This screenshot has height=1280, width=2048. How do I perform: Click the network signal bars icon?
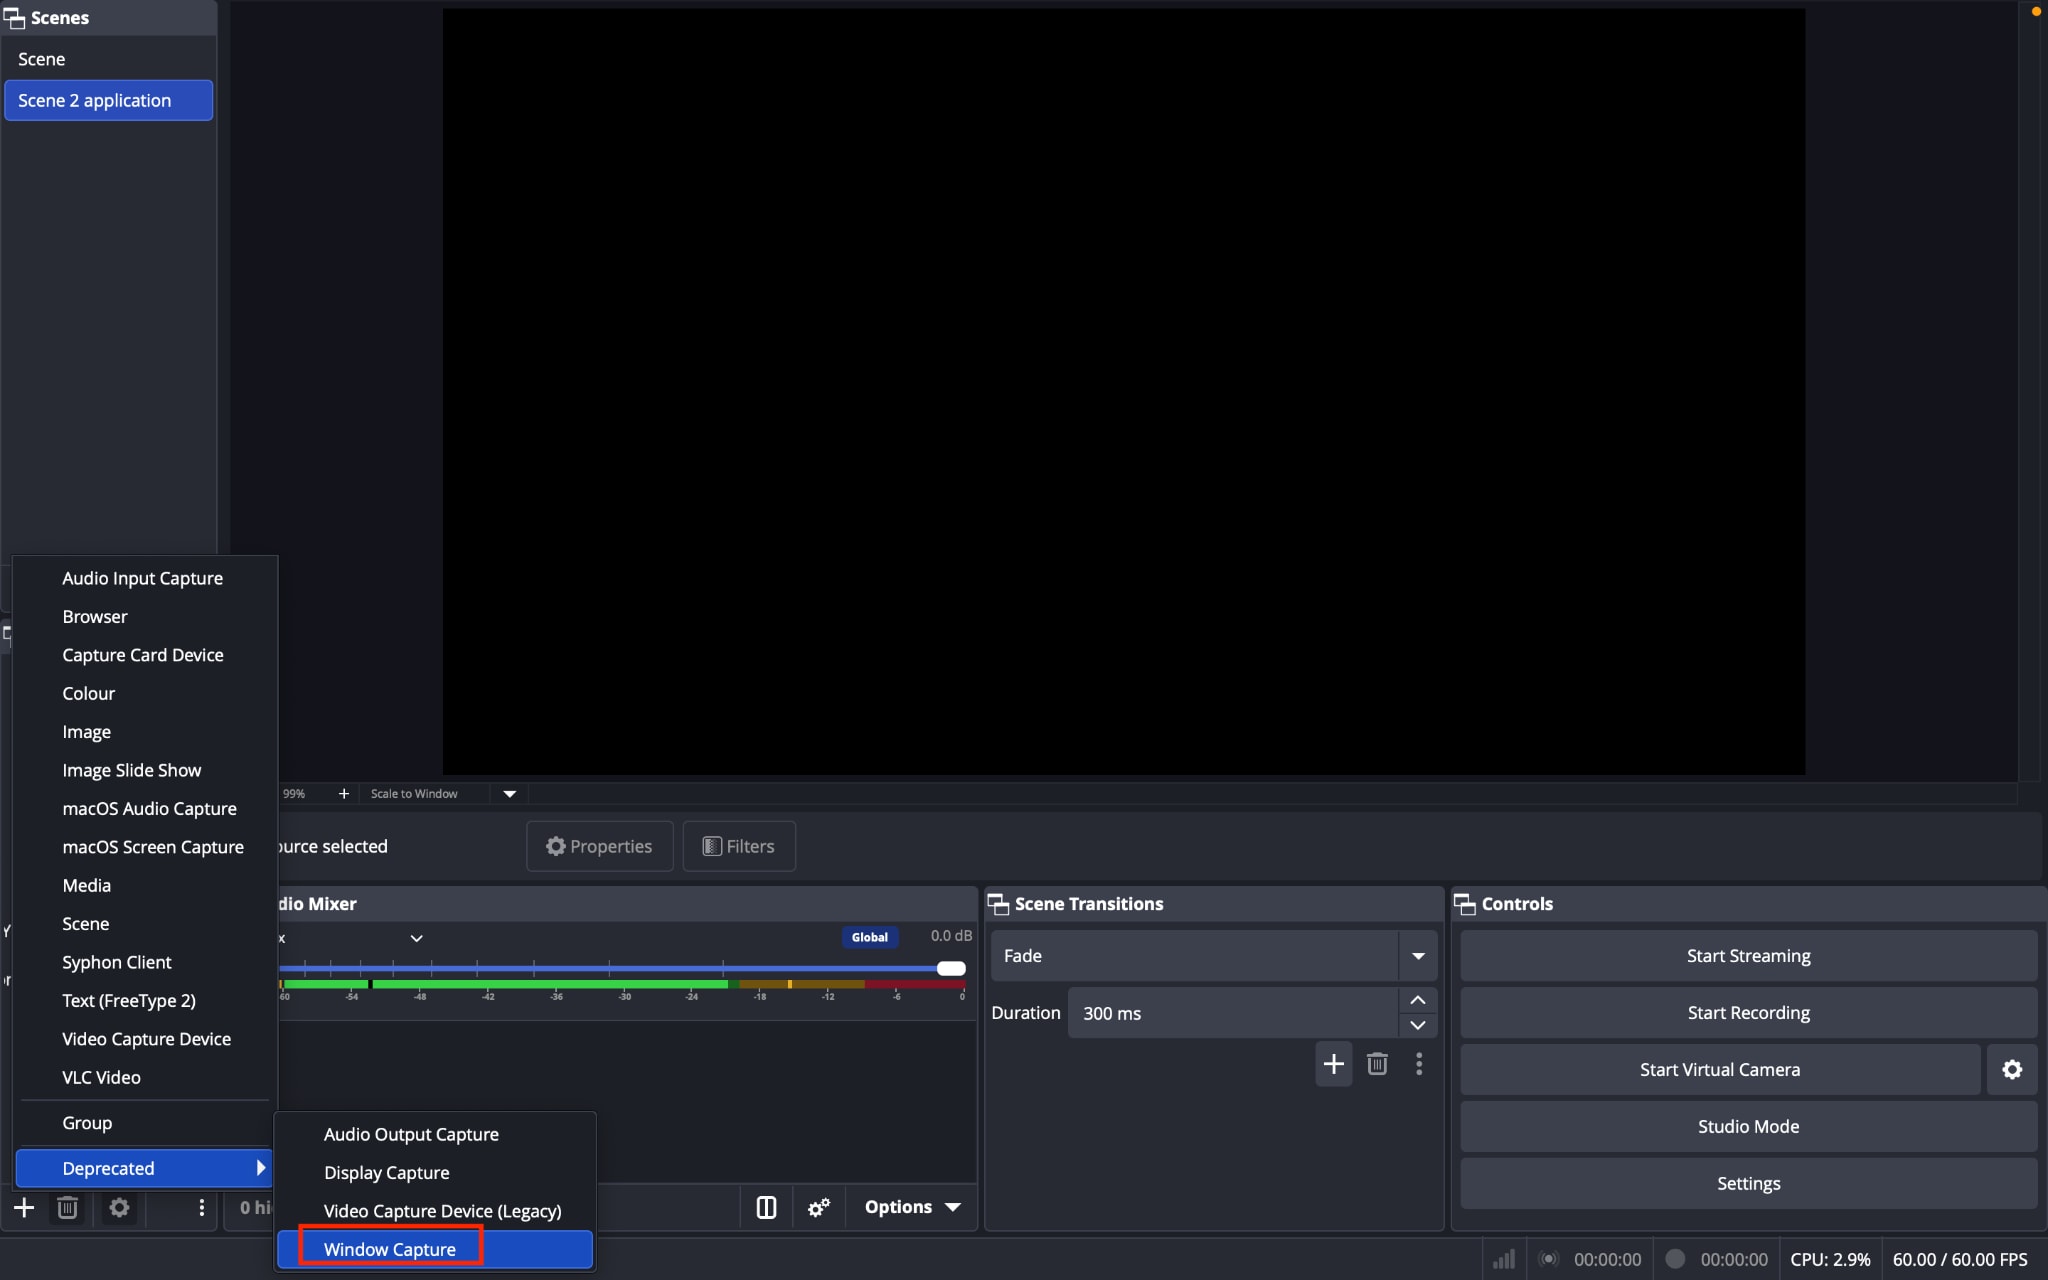coord(1504,1259)
